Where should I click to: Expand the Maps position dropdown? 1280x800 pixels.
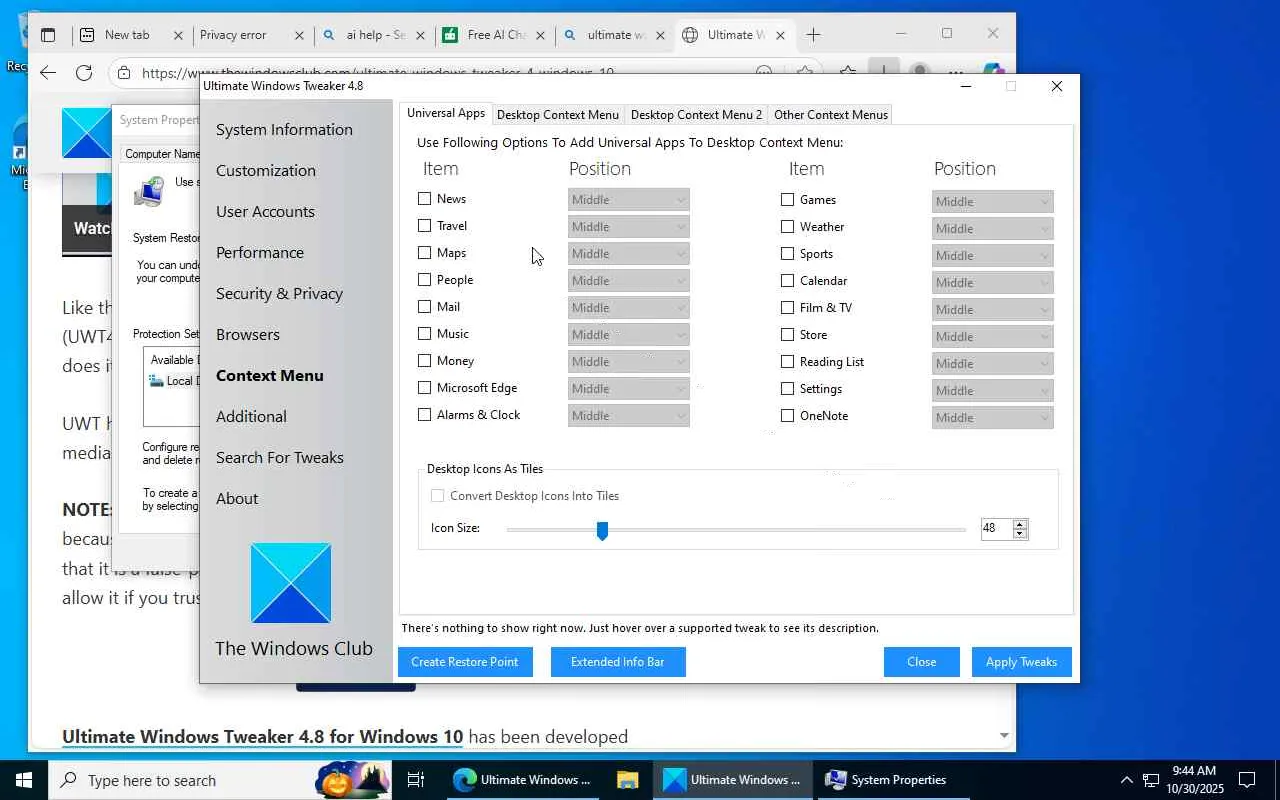(x=628, y=254)
